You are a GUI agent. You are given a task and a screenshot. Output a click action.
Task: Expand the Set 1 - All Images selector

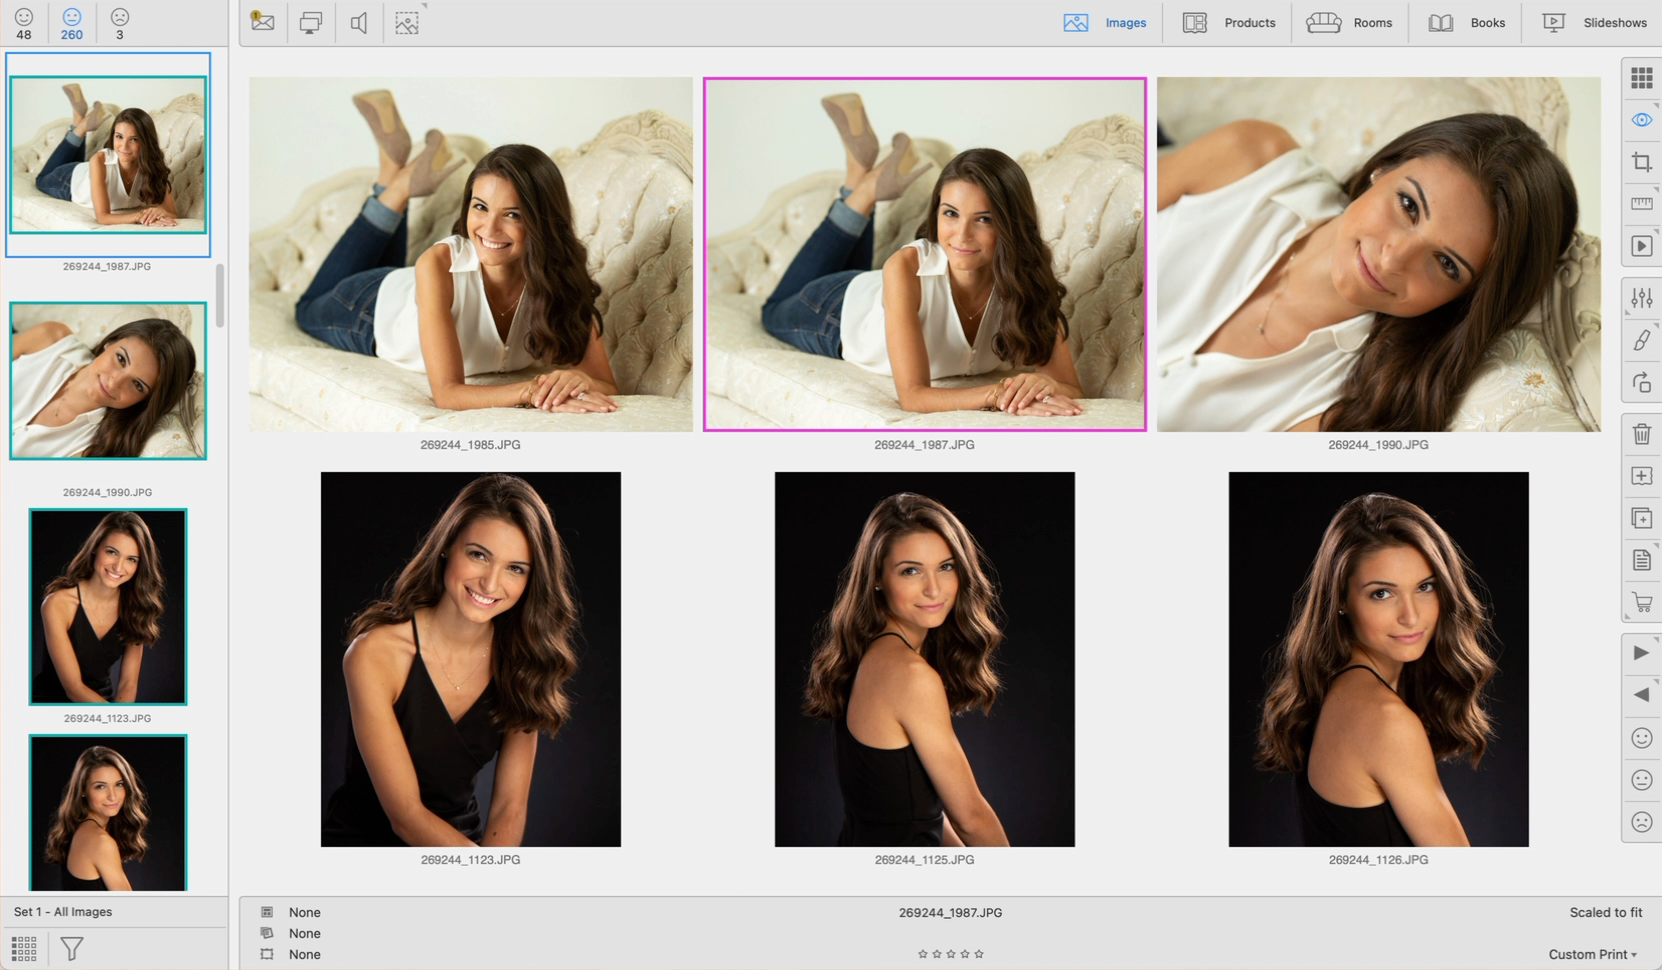click(63, 912)
